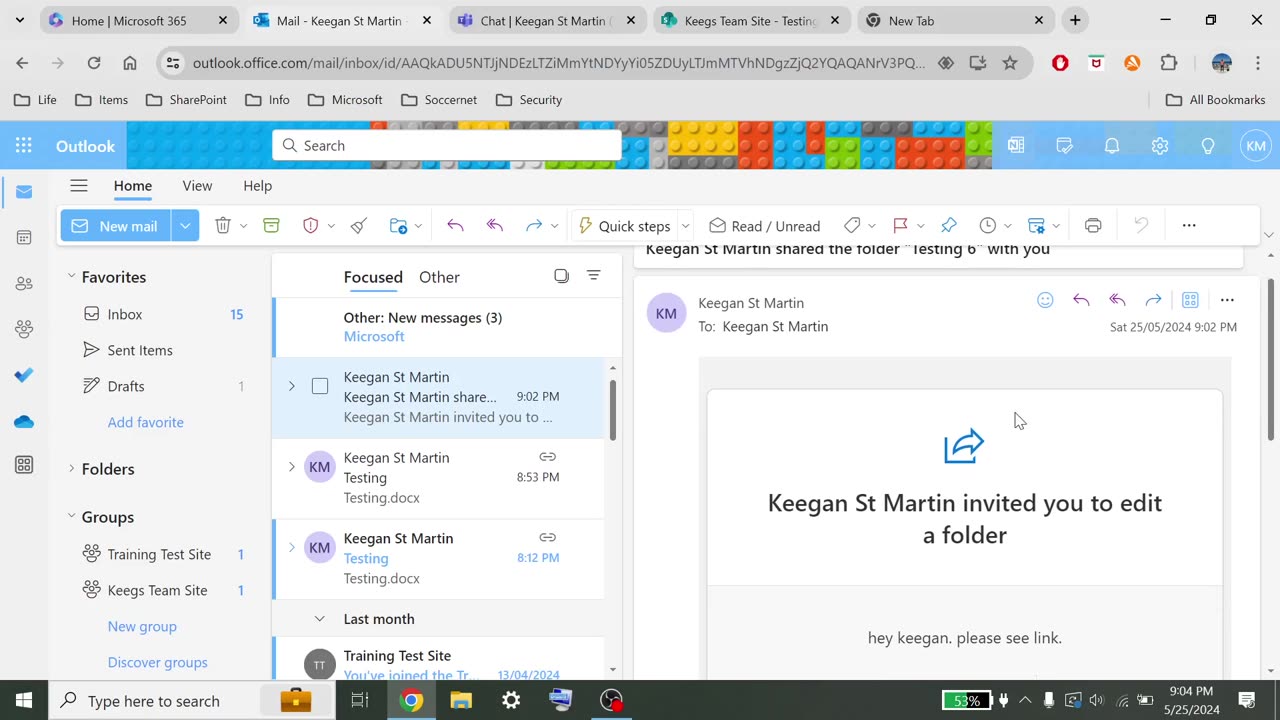Viewport: 1280px width, 720px height.
Task: Open the Notifications bell icon
Action: (1112, 146)
